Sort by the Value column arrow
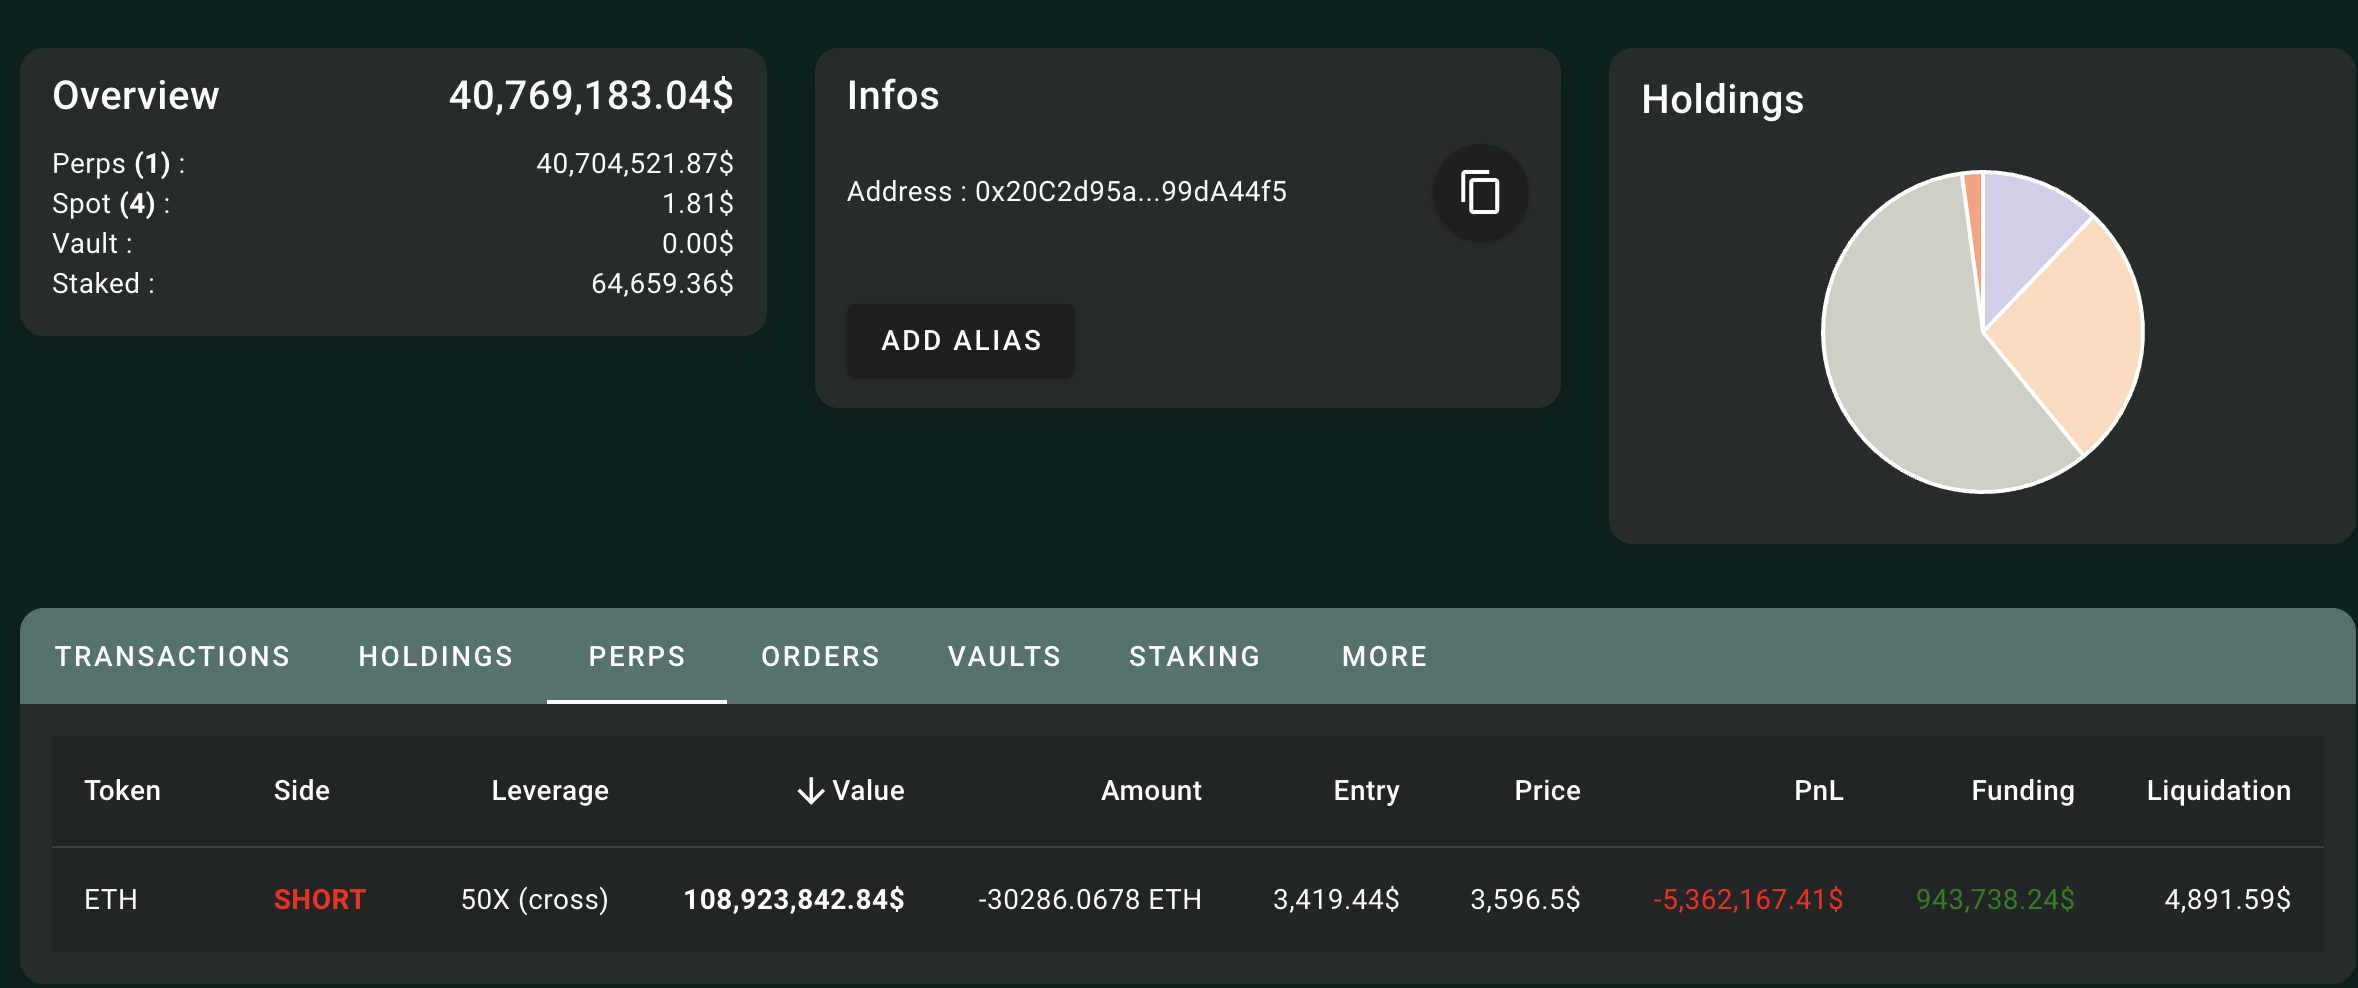The image size is (2358, 988). point(811,791)
